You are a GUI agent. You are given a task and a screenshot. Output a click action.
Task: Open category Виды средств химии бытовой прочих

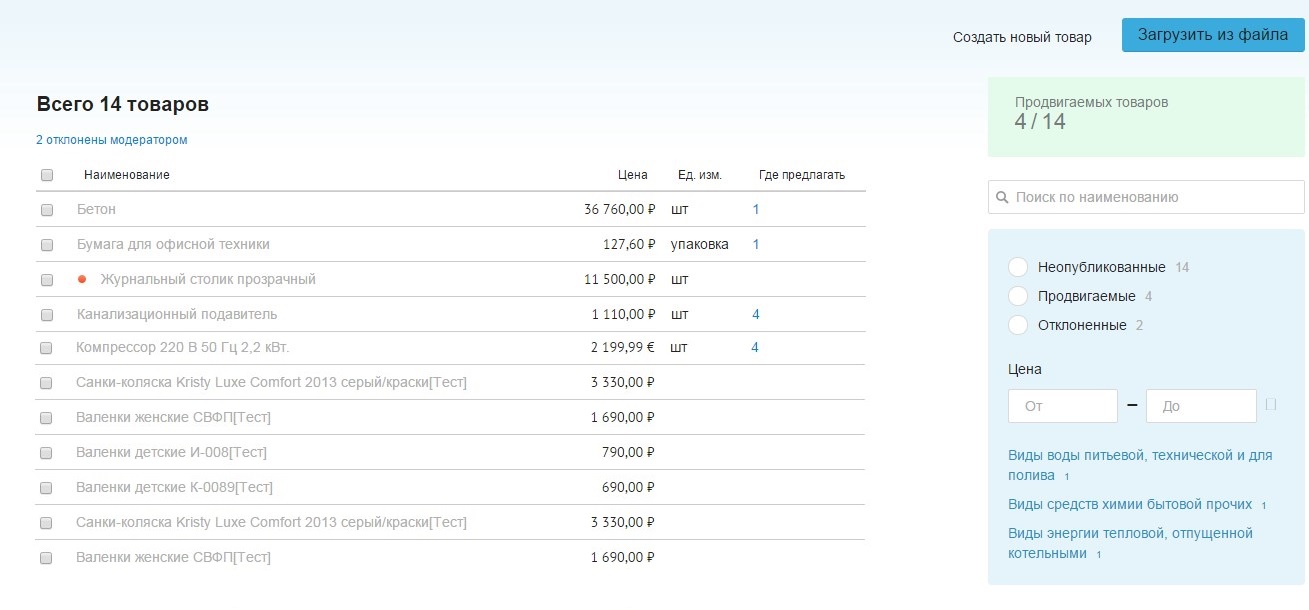point(1130,504)
